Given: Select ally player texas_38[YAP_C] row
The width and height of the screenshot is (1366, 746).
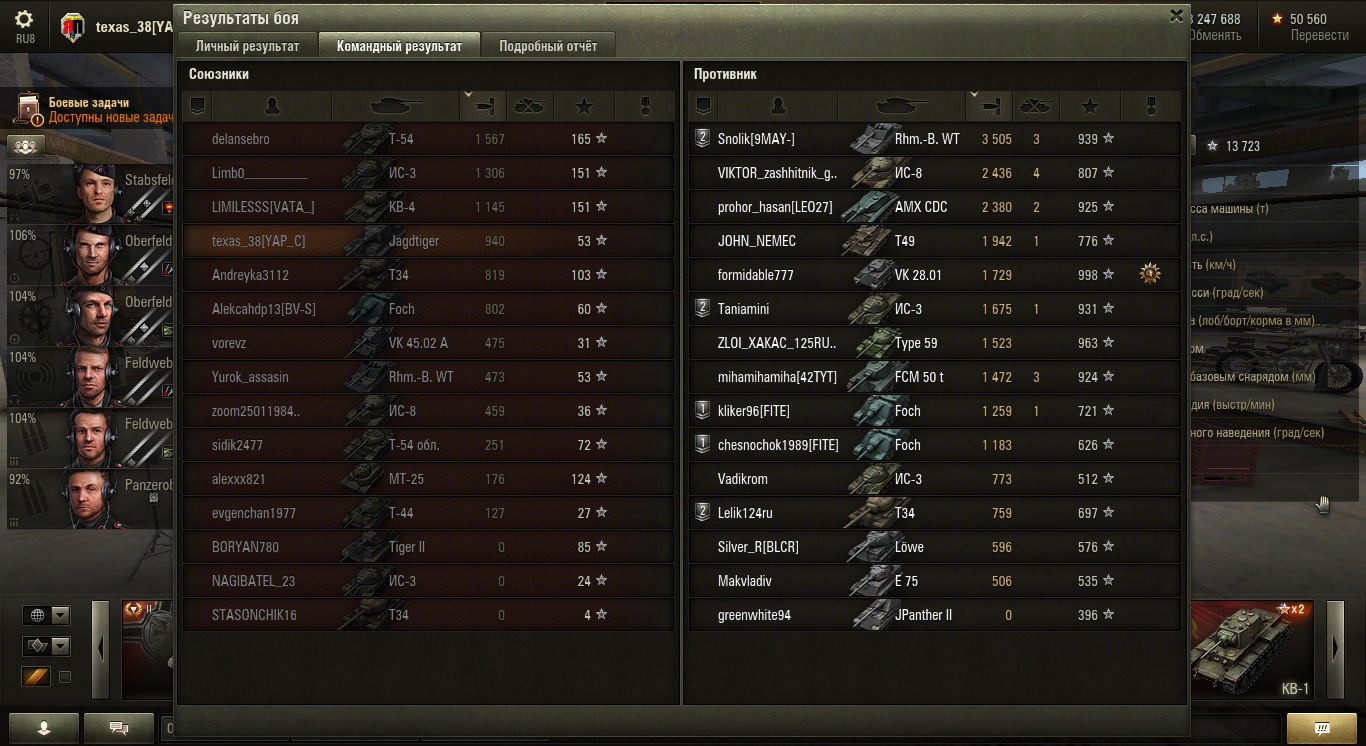Looking at the screenshot, I should 428,241.
